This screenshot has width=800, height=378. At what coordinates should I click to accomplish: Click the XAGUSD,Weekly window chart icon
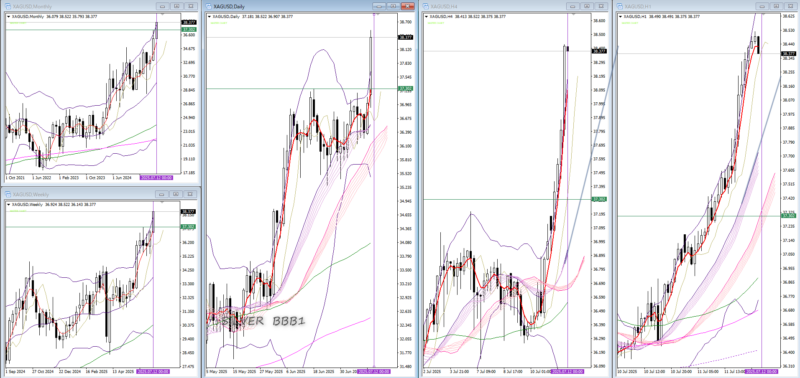coord(8,194)
